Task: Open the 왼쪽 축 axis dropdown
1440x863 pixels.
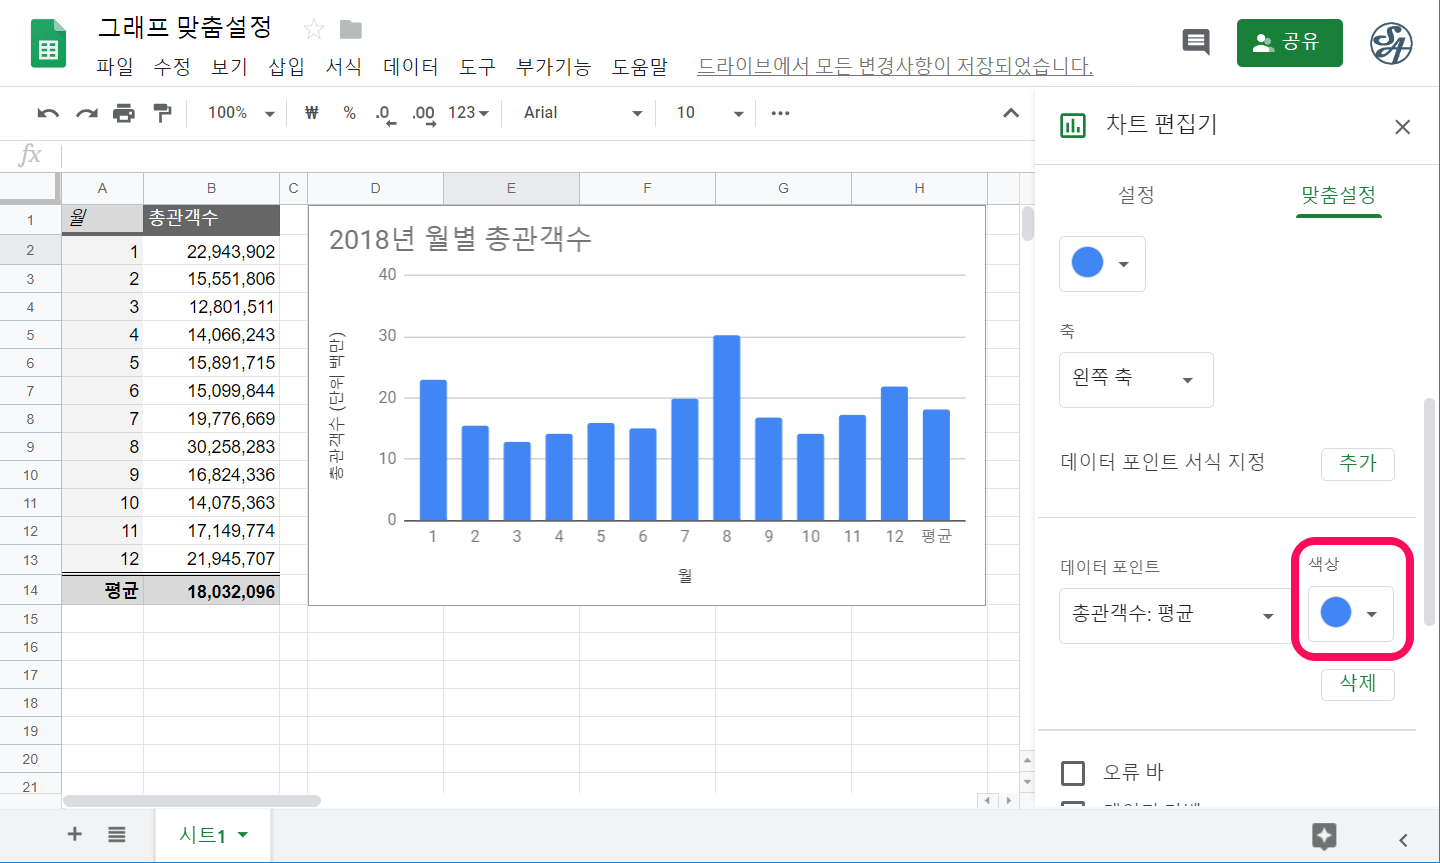Action: 1136,380
